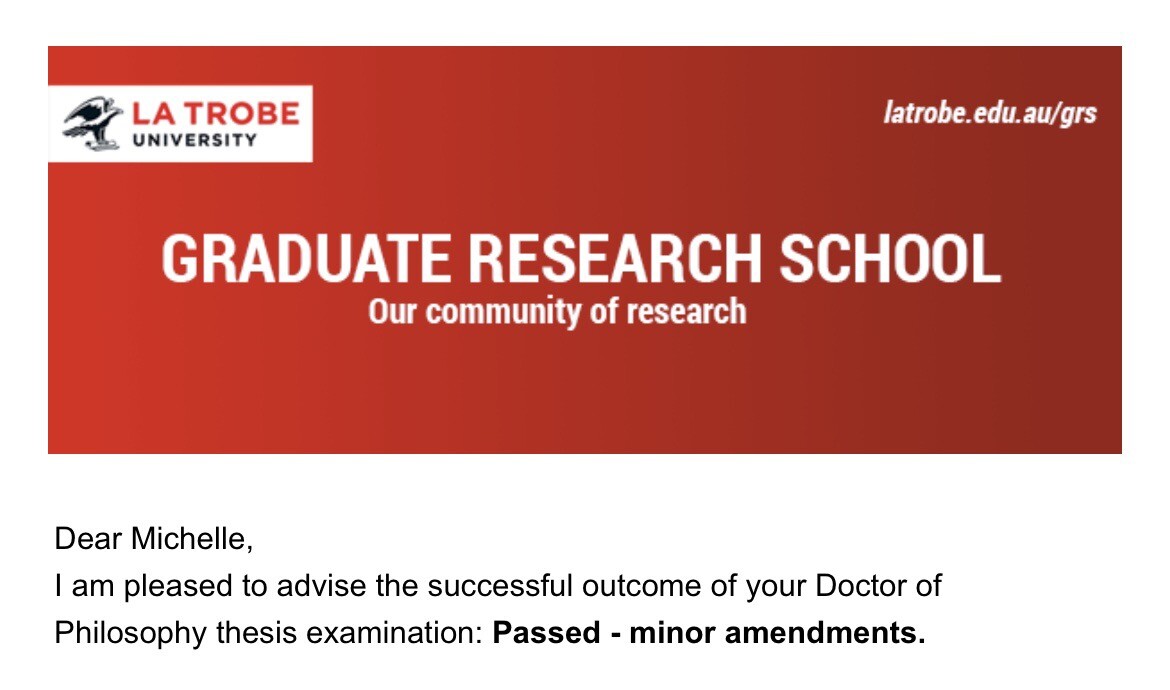Viewport: 1170px width, 690px height.
Task: Click the word GRADUATE in the banner
Action: [306, 259]
